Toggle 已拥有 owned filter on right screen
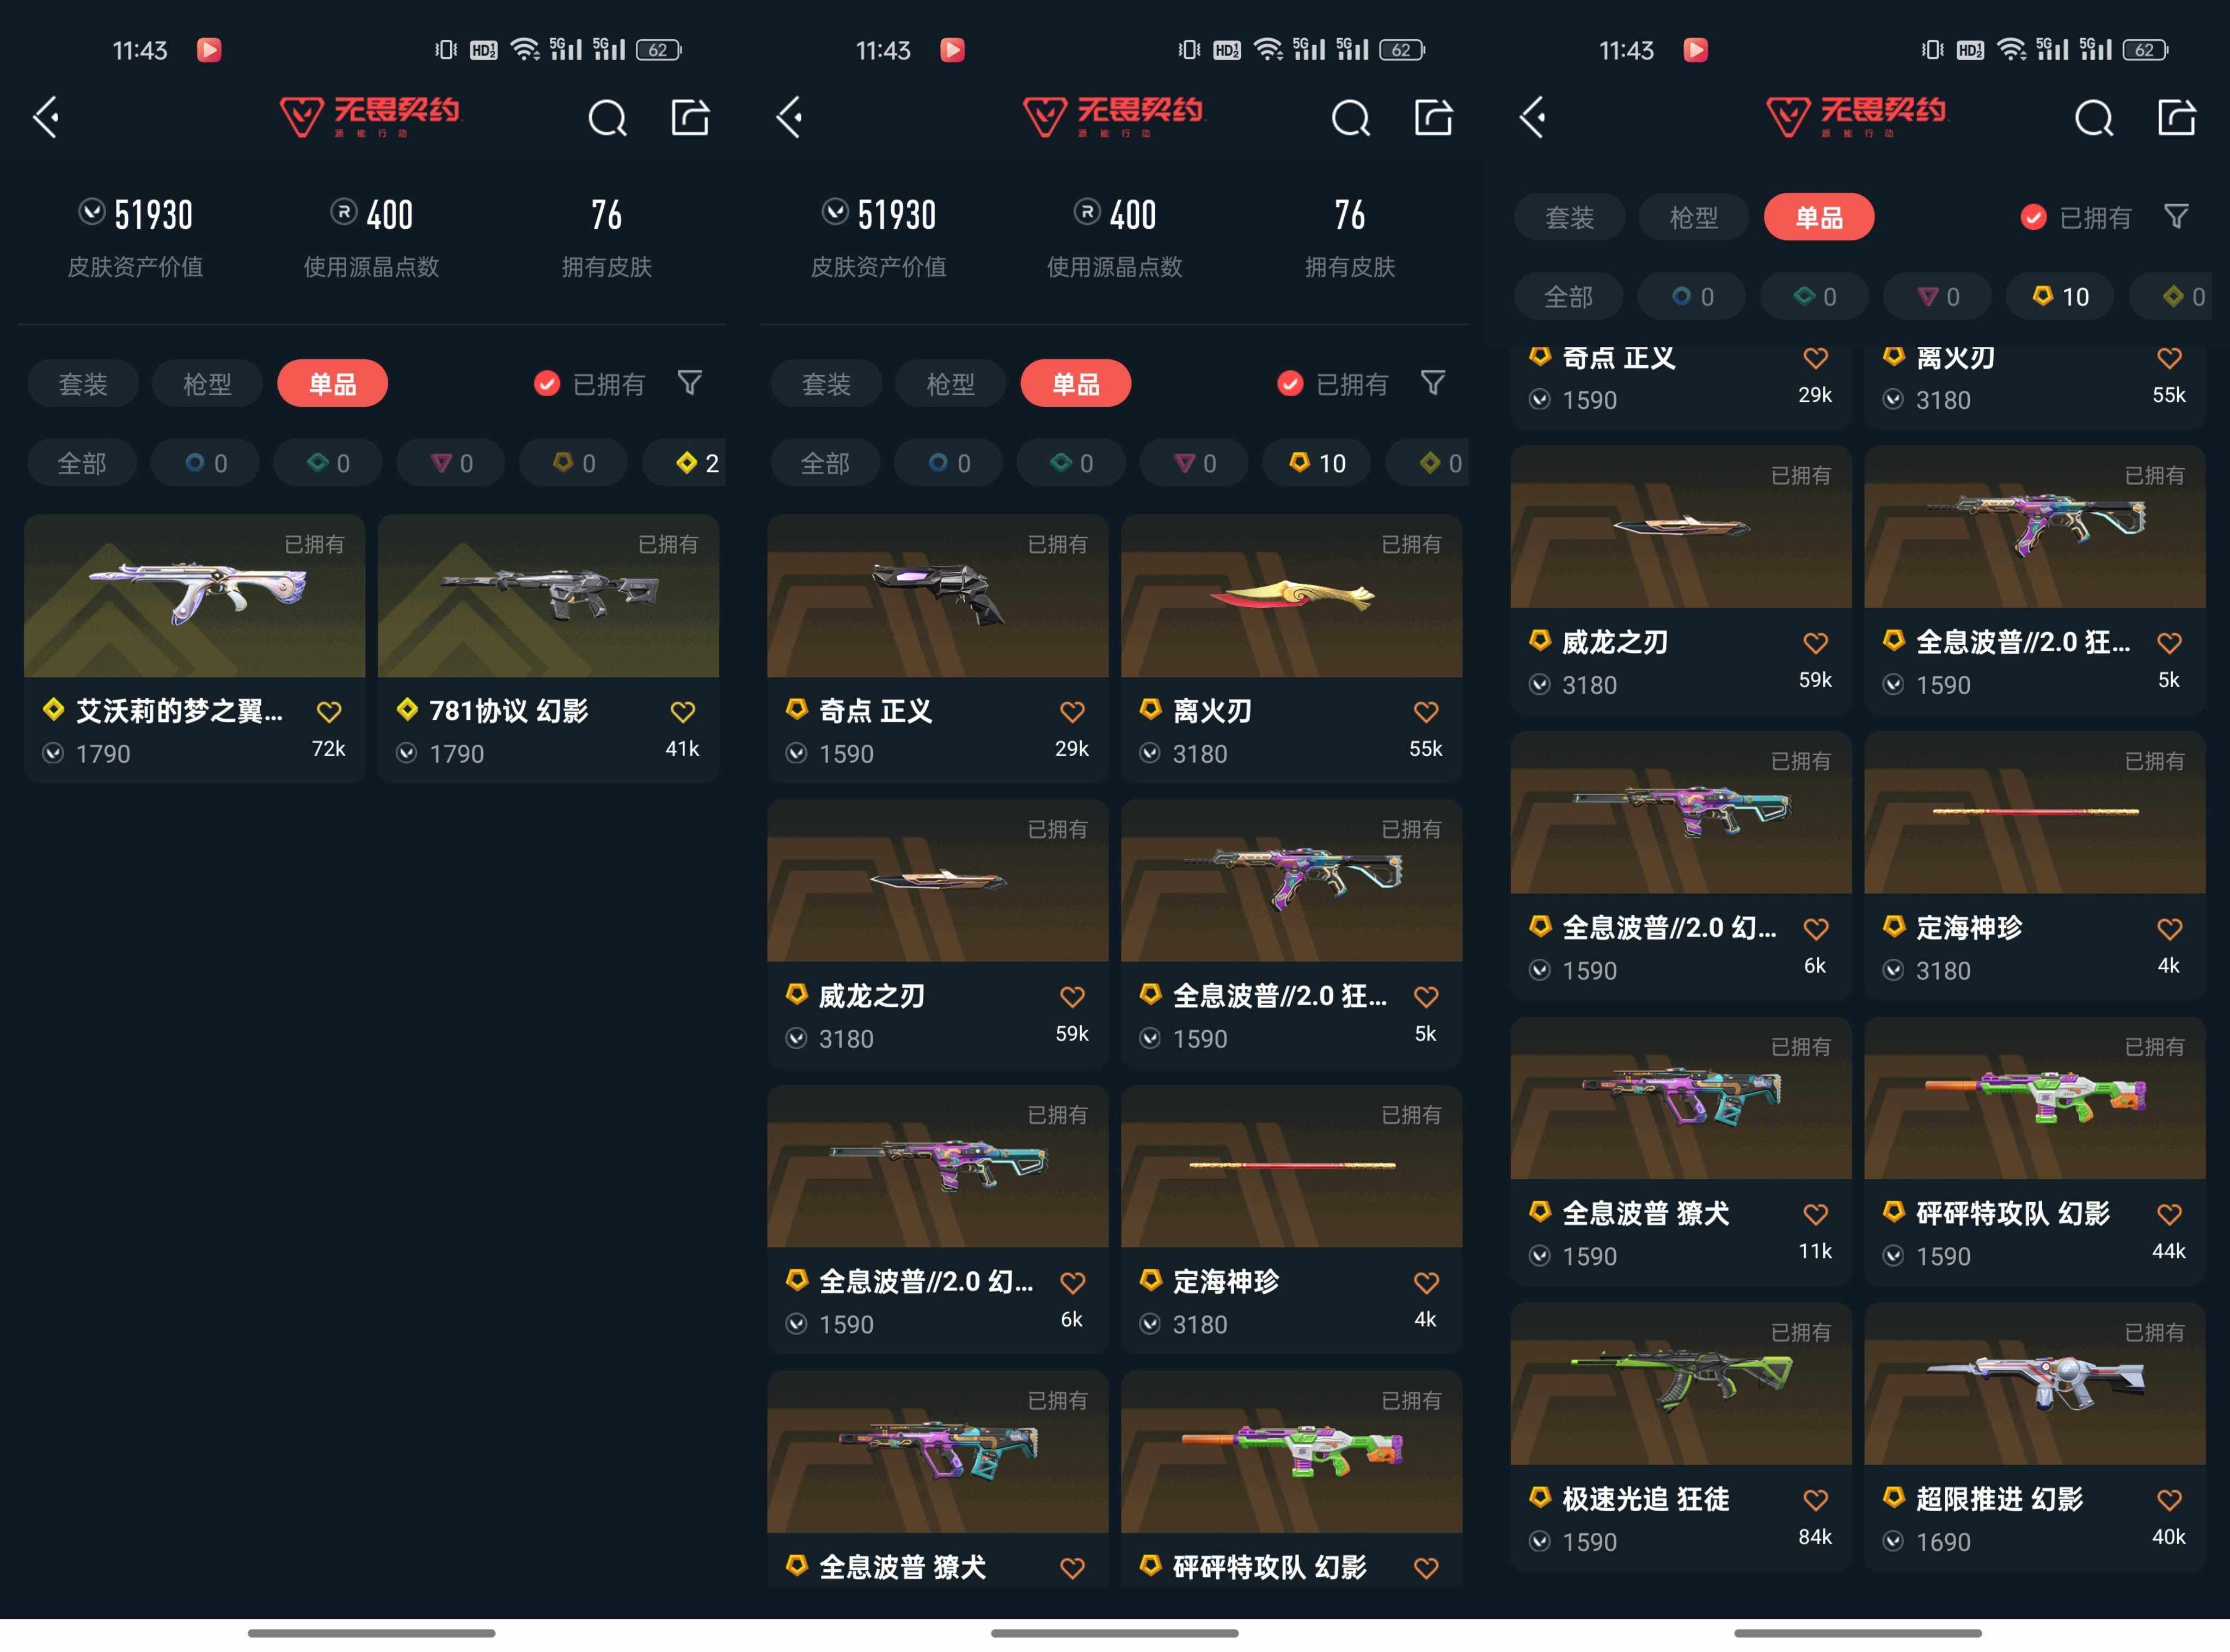 (2033, 218)
